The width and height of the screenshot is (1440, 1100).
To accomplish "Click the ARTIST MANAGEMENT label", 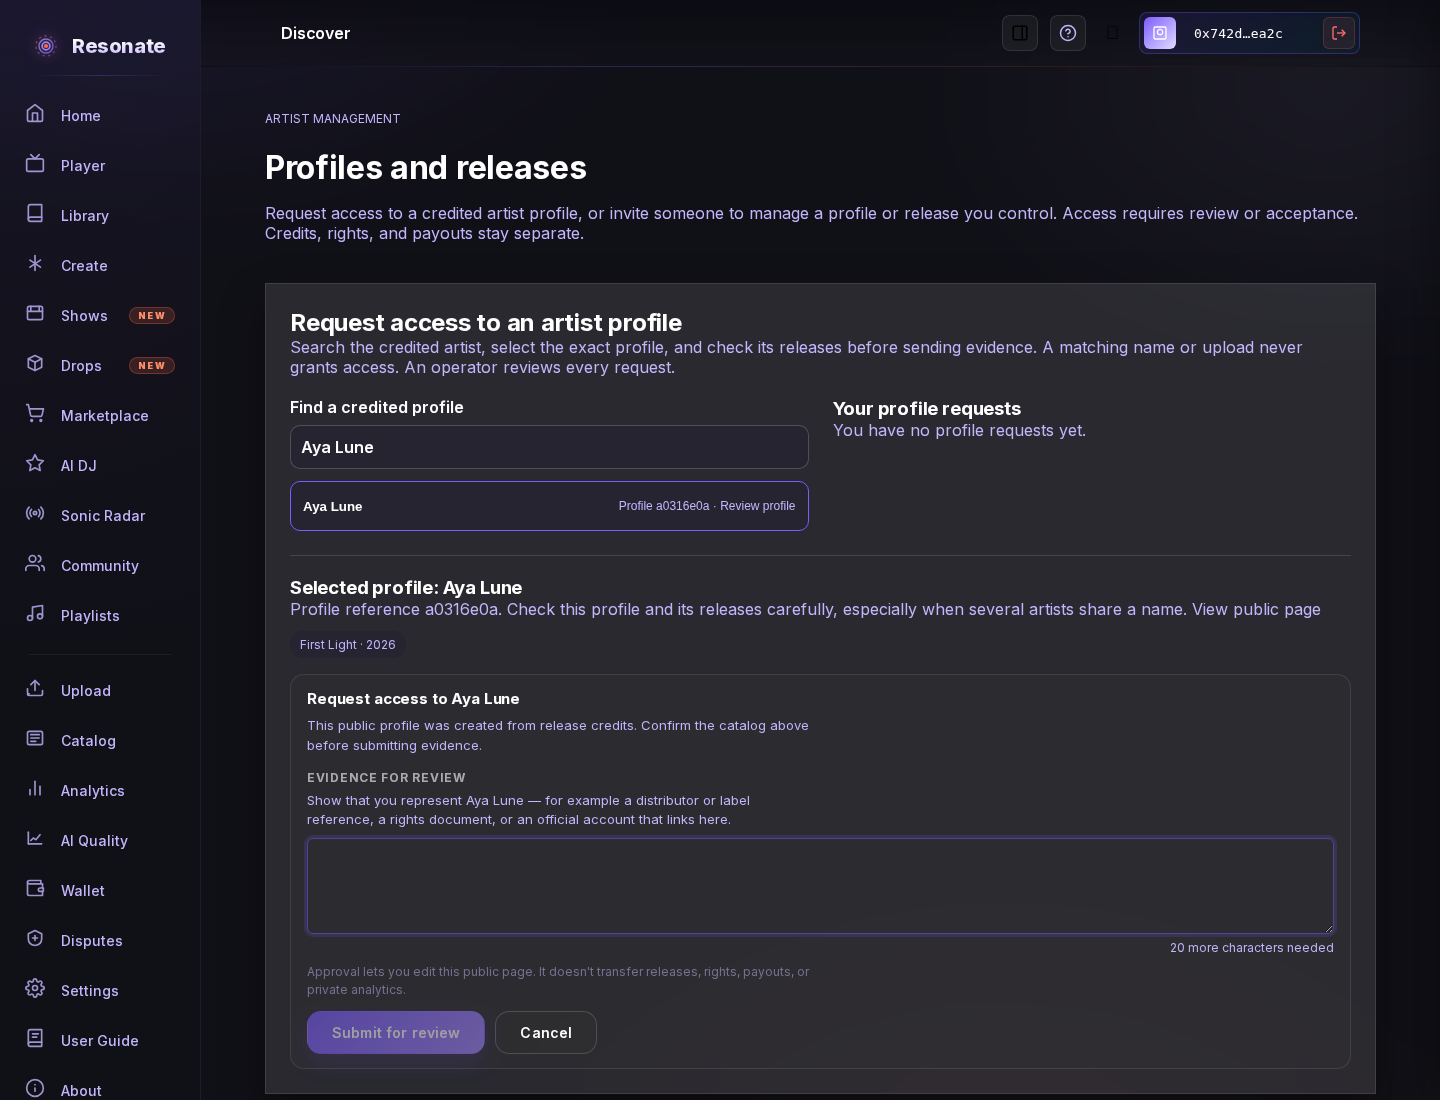I will 333,119.
